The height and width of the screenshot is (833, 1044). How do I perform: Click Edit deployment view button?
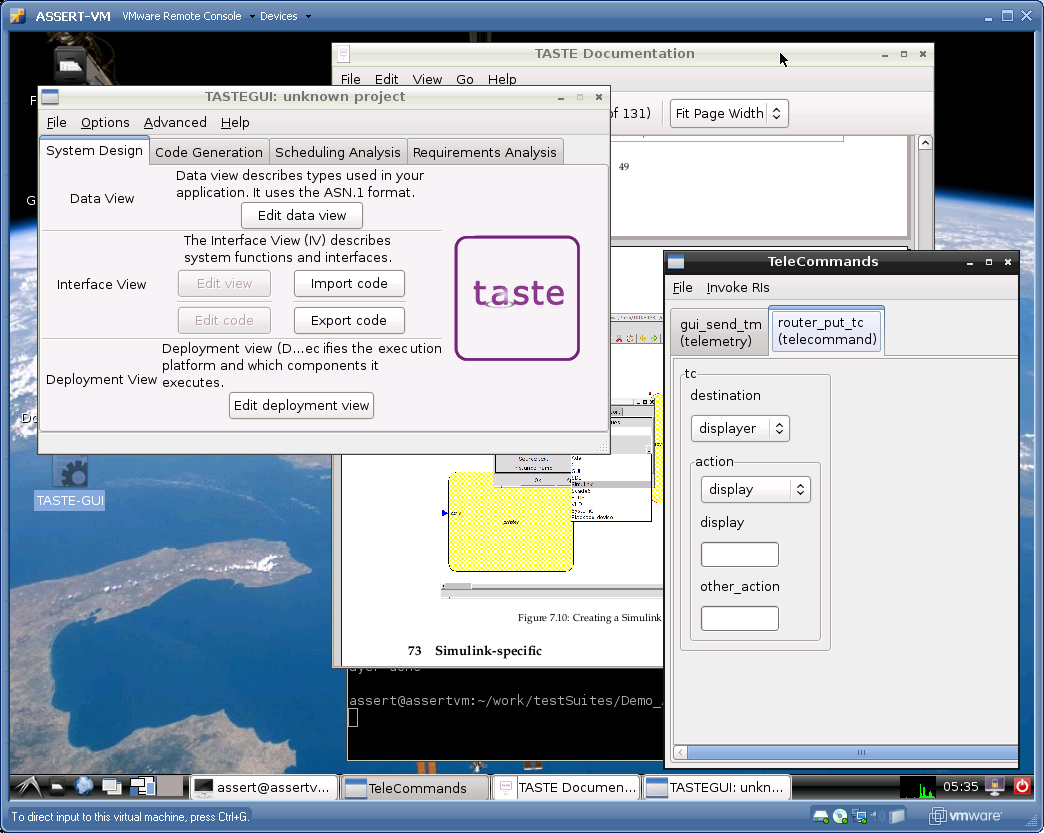(x=301, y=406)
